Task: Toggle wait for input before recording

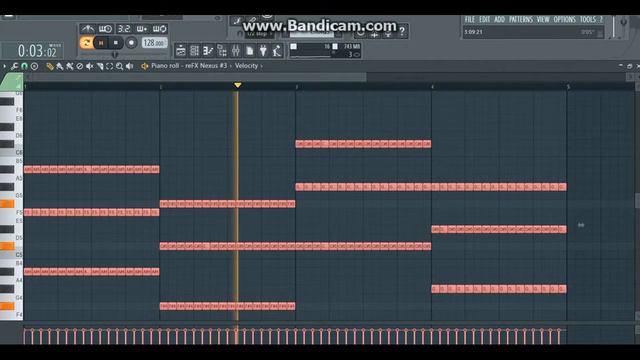Action: [x=105, y=29]
